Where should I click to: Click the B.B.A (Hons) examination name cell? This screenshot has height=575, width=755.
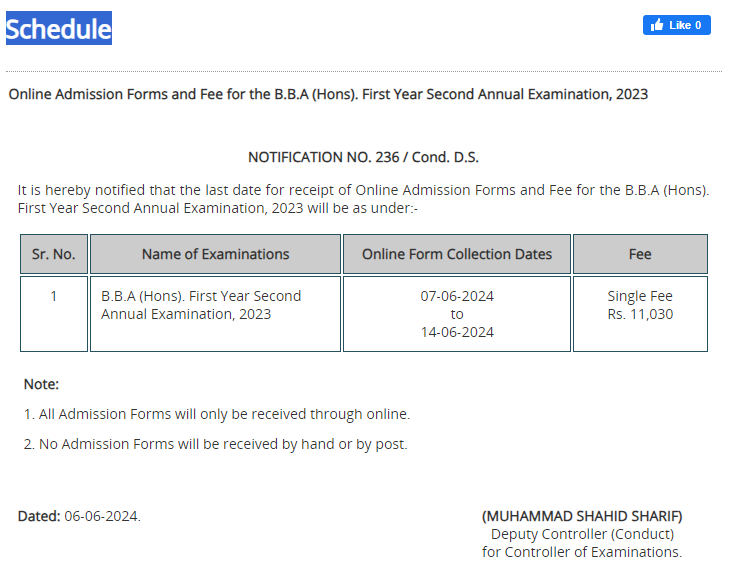pos(215,314)
